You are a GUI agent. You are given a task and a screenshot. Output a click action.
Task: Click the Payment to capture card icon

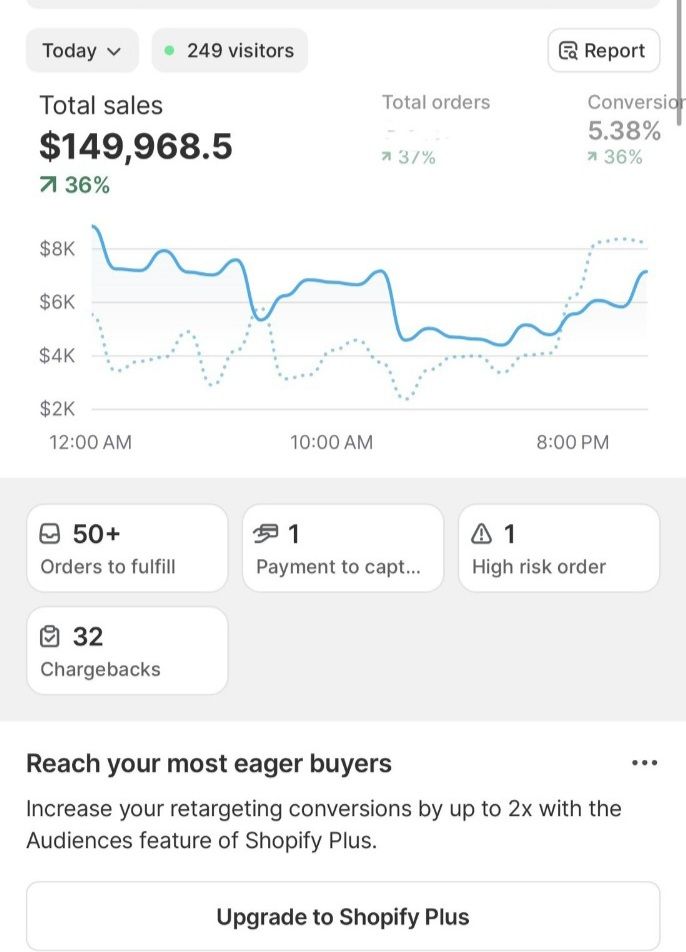pyautogui.click(x=266, y=534)
